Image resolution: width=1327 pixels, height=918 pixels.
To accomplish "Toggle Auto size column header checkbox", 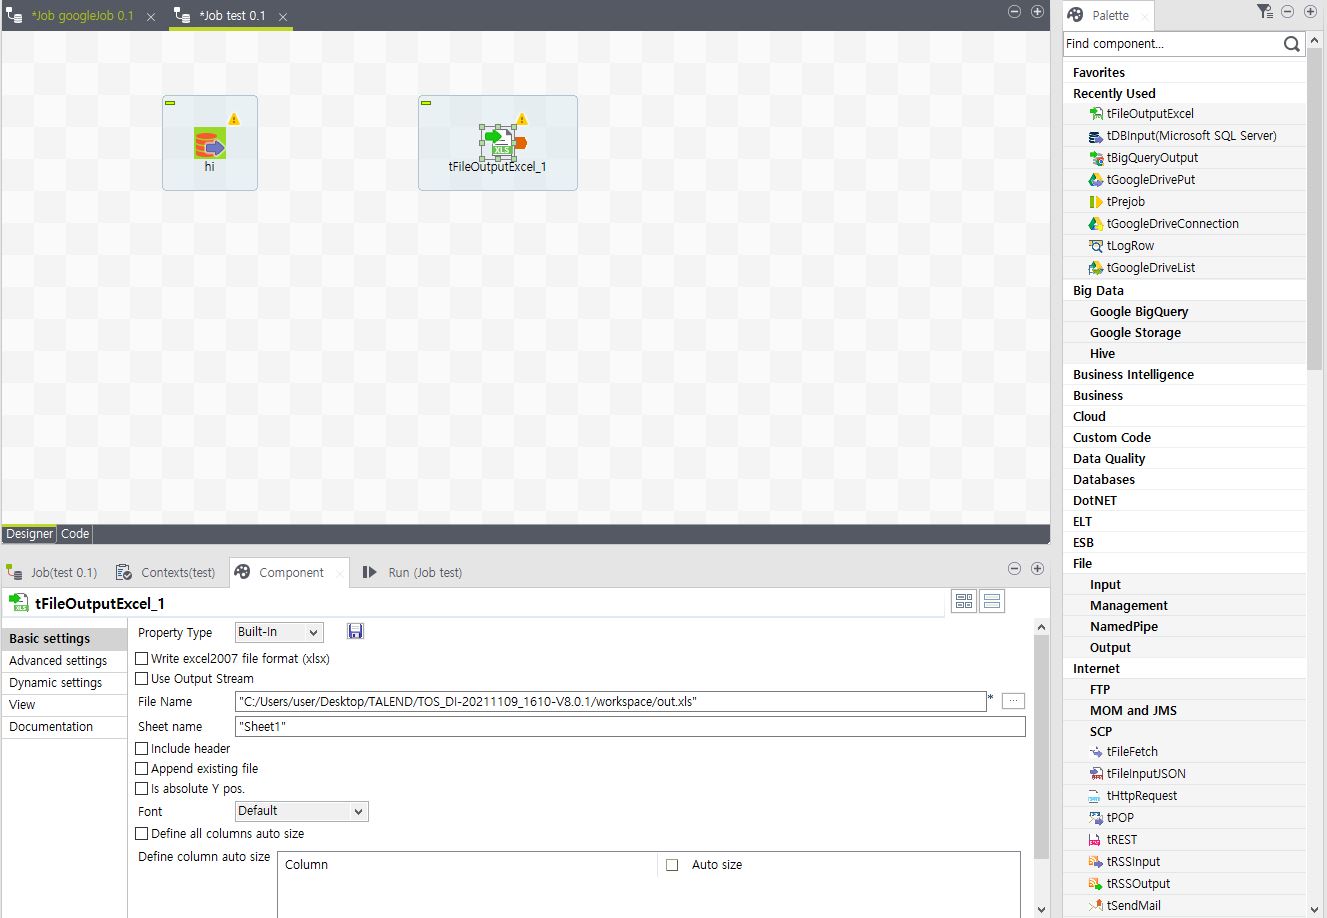I will point(672,865).
